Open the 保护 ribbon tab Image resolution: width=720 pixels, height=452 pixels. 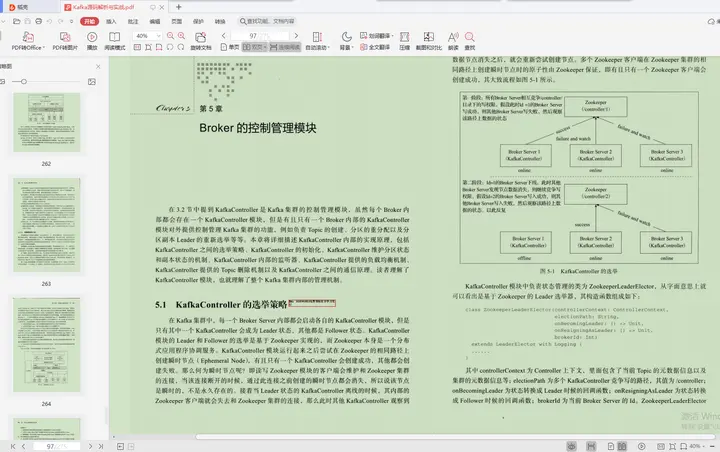(198, 21)
